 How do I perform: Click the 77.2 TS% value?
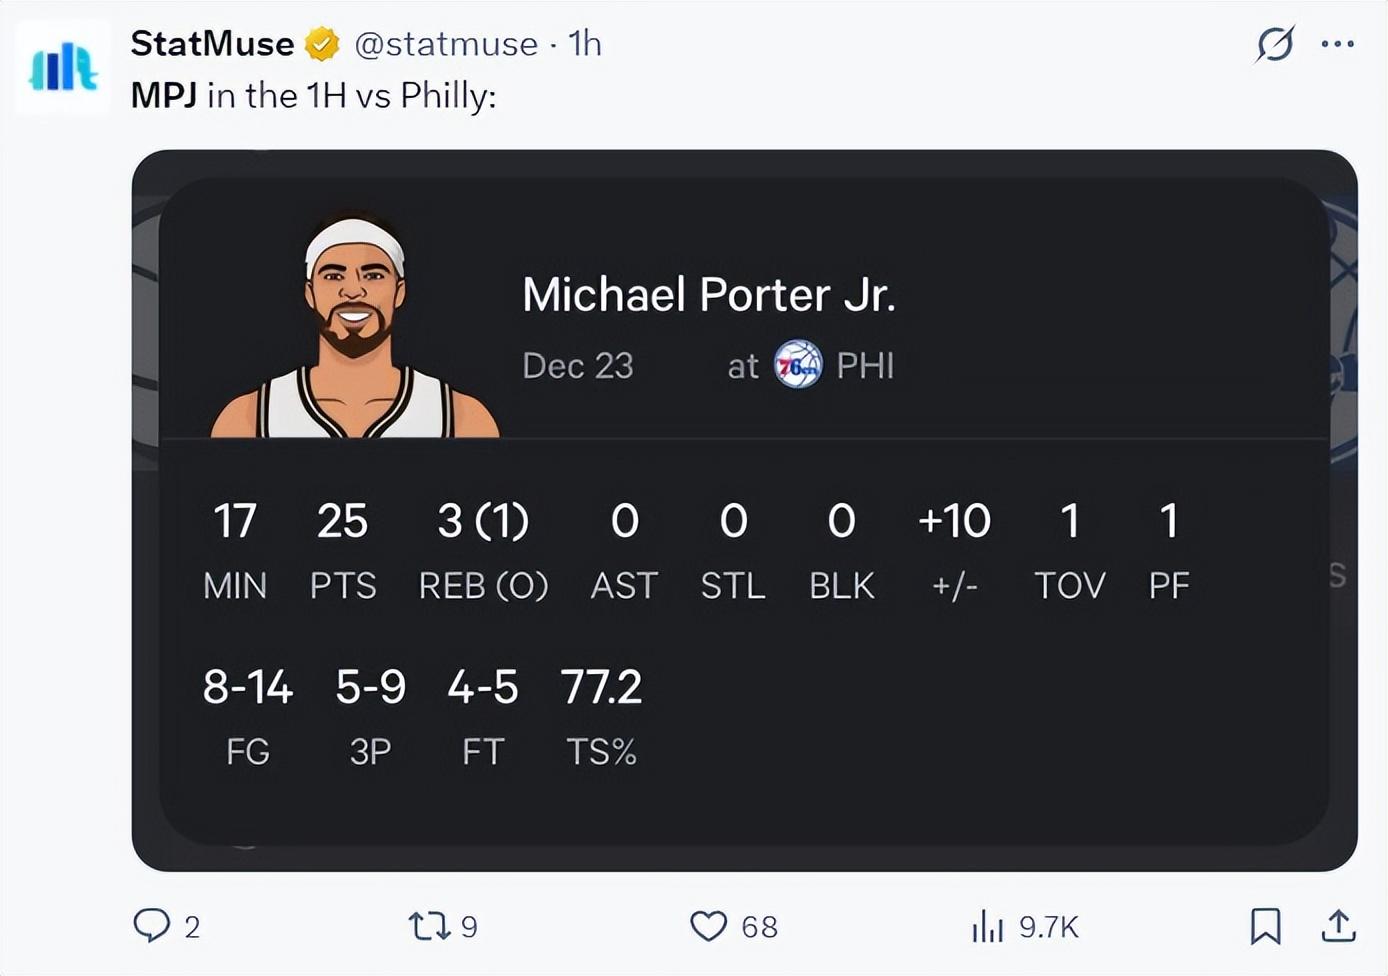pos(601,687)
